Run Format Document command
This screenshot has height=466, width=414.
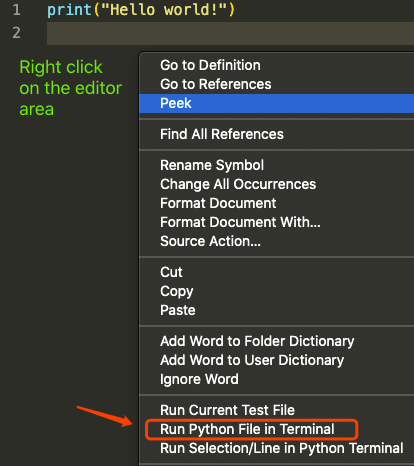[277, 203]
